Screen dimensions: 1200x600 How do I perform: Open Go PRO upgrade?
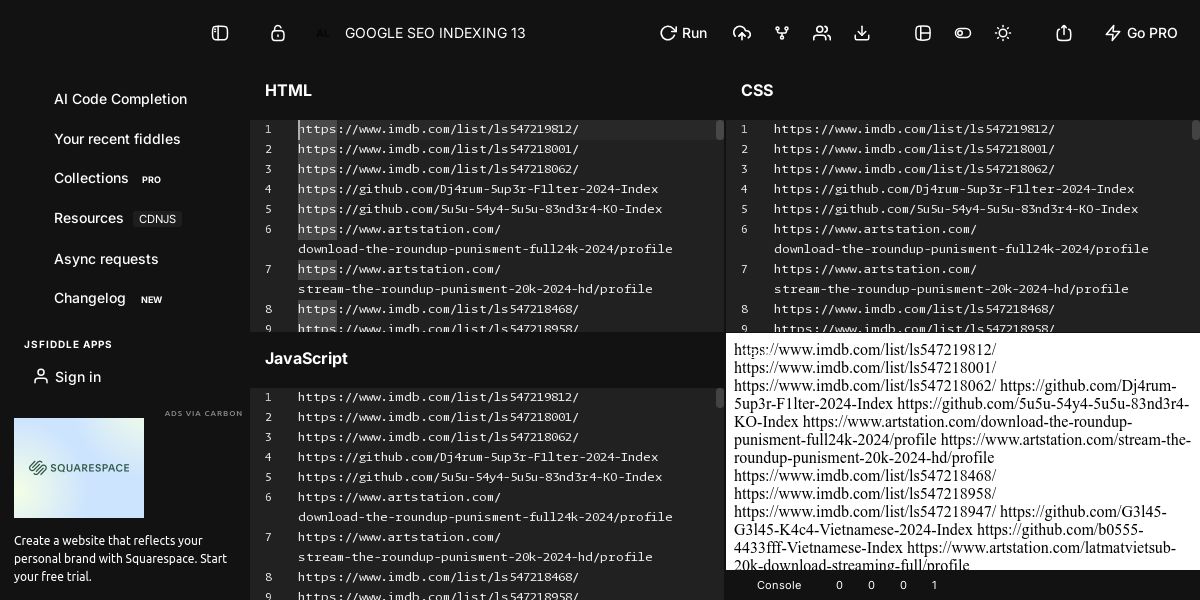click(1141, 33)
